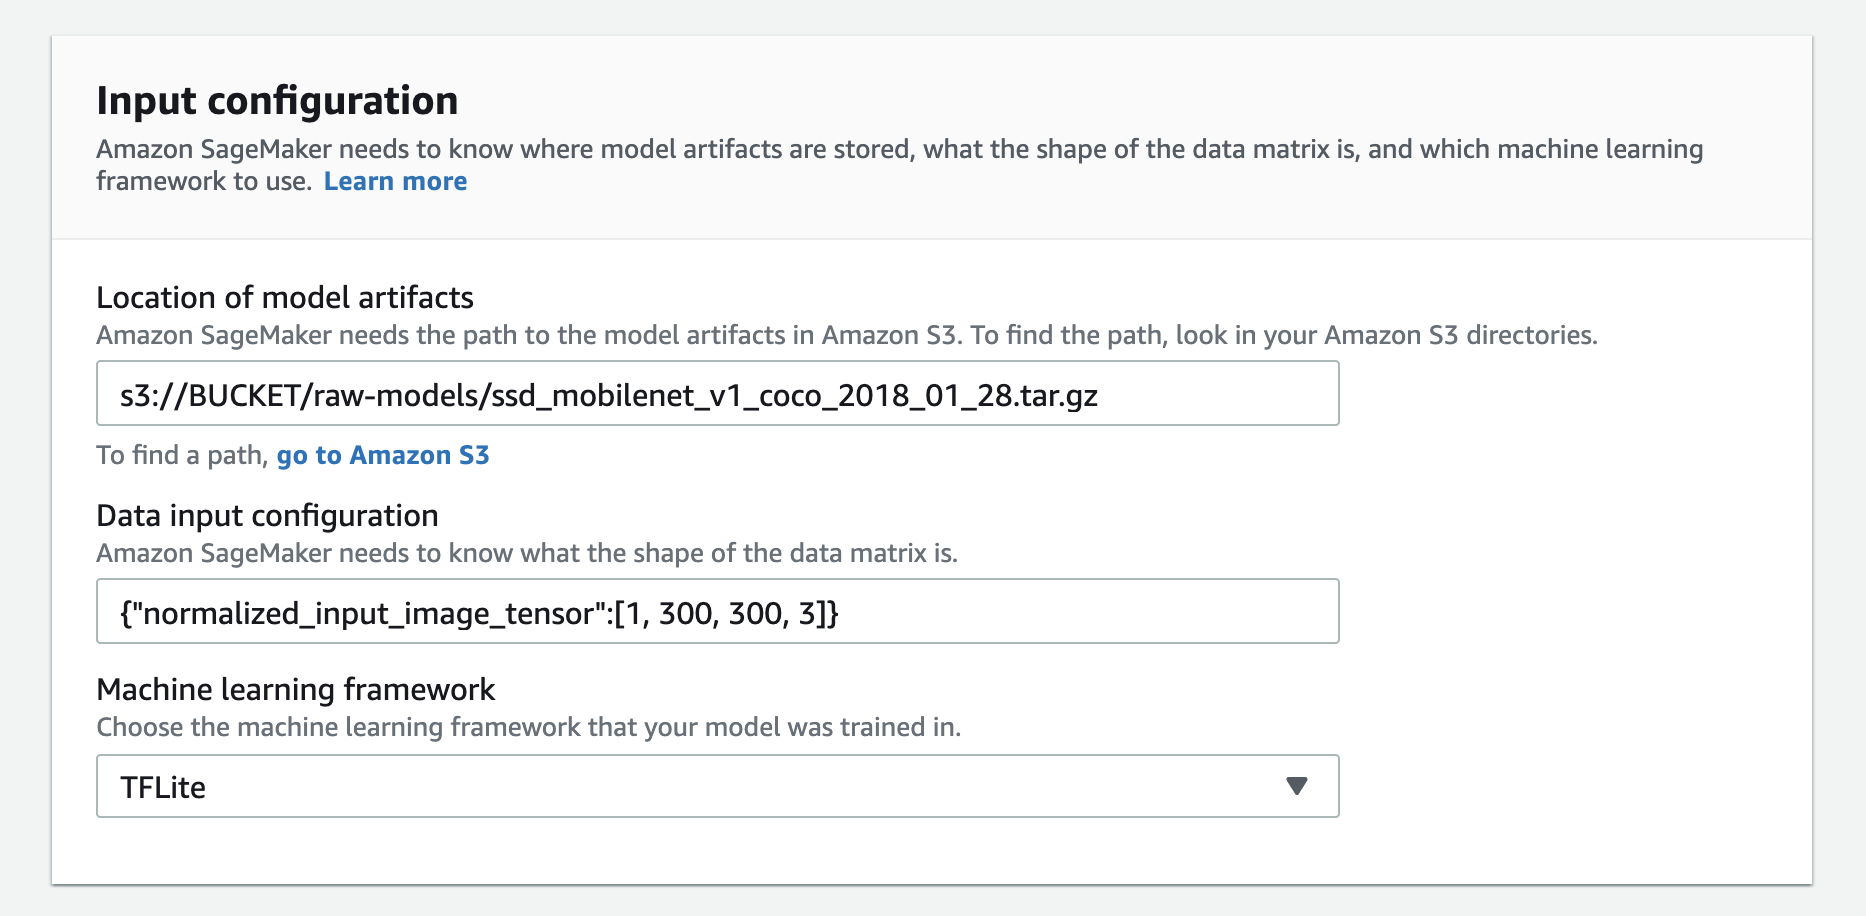Click the "Input configuration" heading
1866x916 pixels.
pos(277,101)
